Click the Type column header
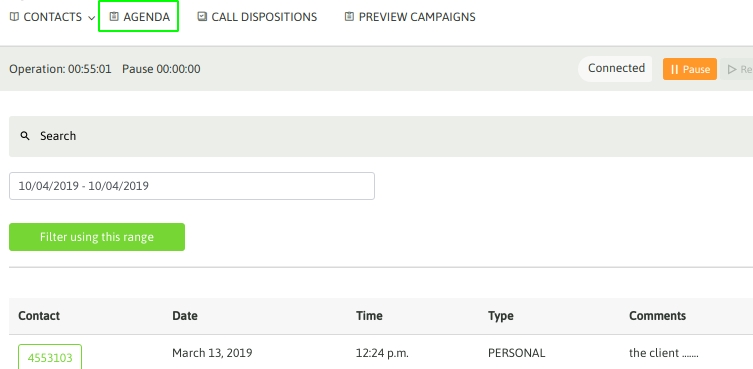Viewport: 753px width, 369px height. click(501, 316)
